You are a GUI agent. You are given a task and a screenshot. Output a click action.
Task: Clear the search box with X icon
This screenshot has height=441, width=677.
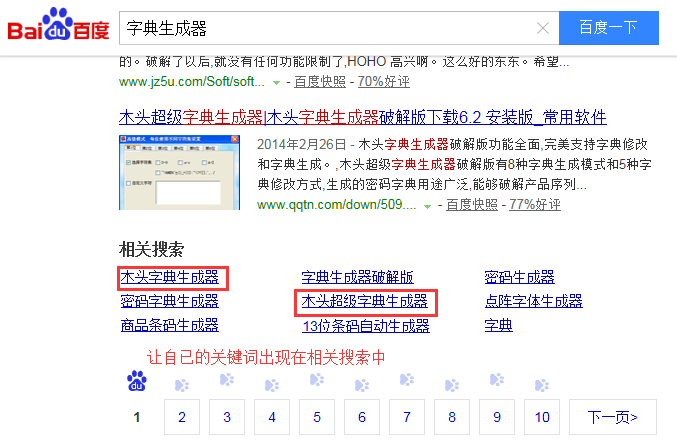(x=542, y=28)
